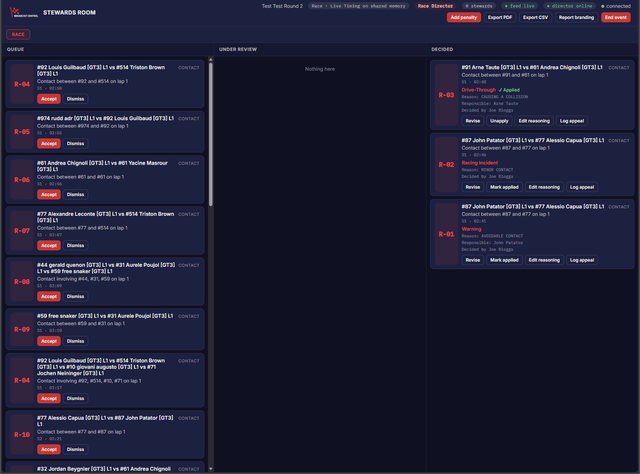Screen dimensions: 640x474
Task: Dismiss incident R-09 free snaker vs Aurele Poujol
Action: click(x=76, y=341)
